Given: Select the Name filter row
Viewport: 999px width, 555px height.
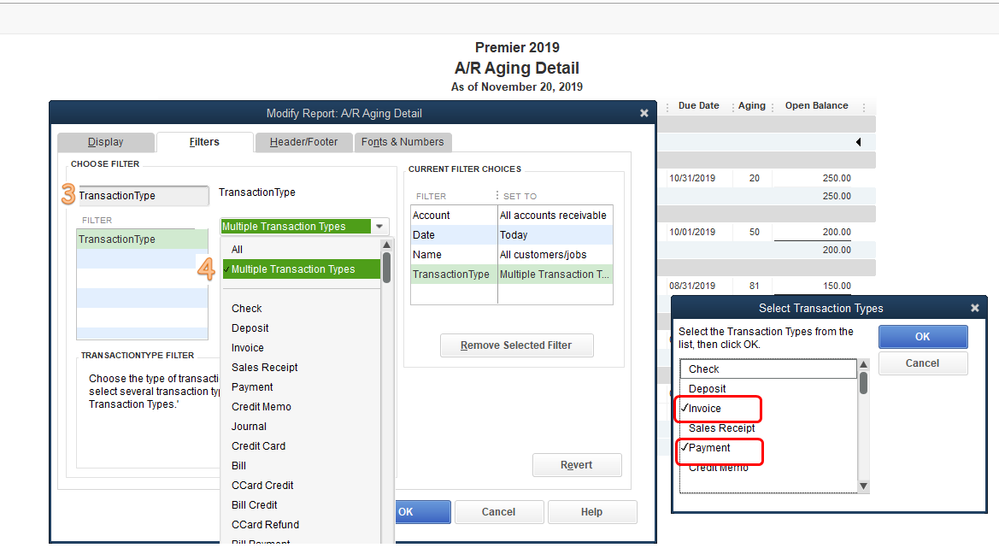Looking at the screenshot, I should click(512, 255).
